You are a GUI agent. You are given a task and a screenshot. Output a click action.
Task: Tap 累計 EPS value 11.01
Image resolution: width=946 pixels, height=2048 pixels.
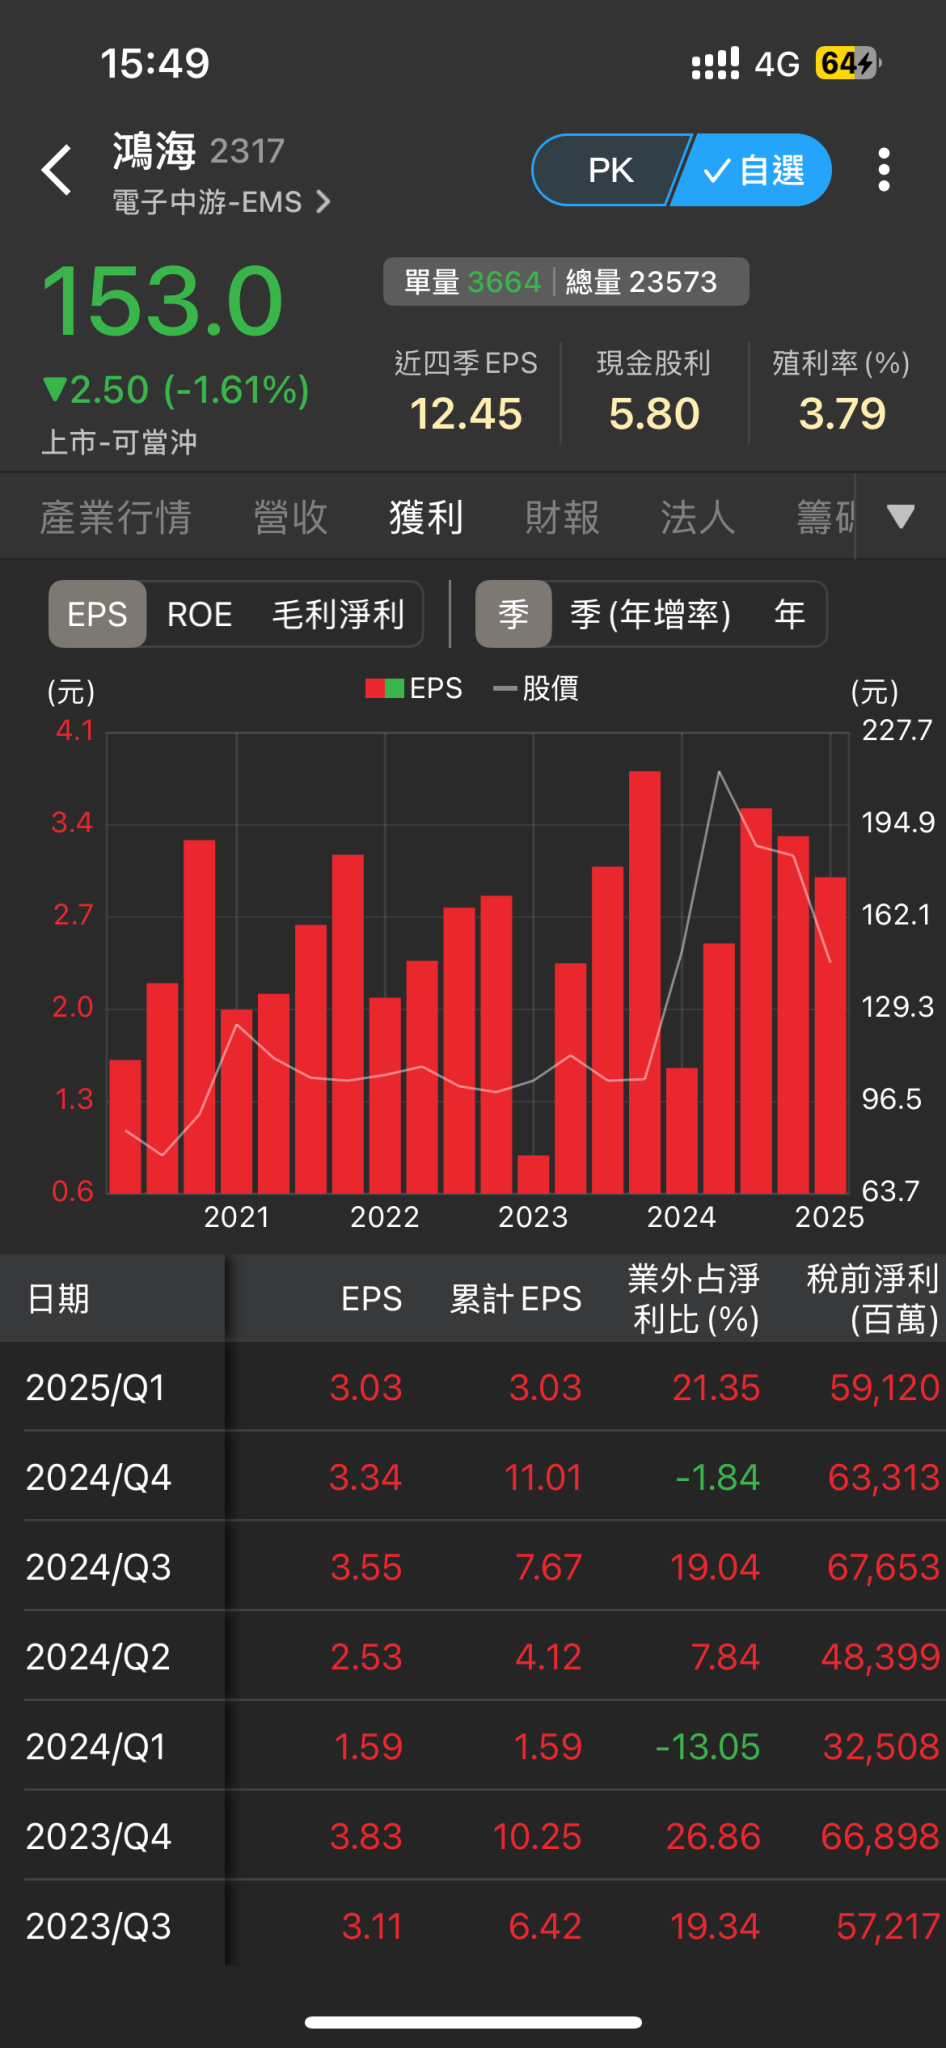click(x=543, y=1477)
